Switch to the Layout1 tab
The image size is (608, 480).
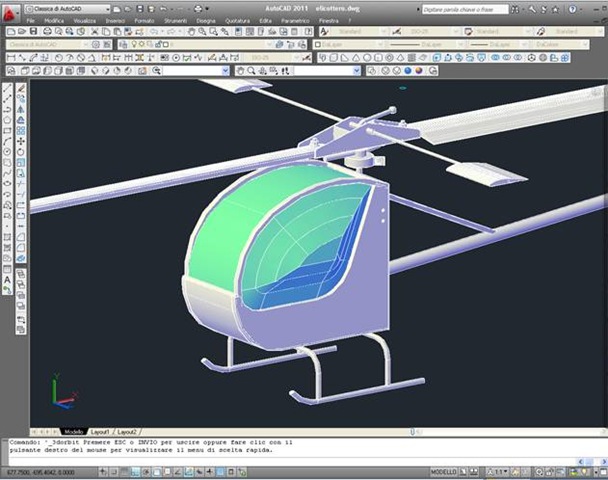[102, 431]
